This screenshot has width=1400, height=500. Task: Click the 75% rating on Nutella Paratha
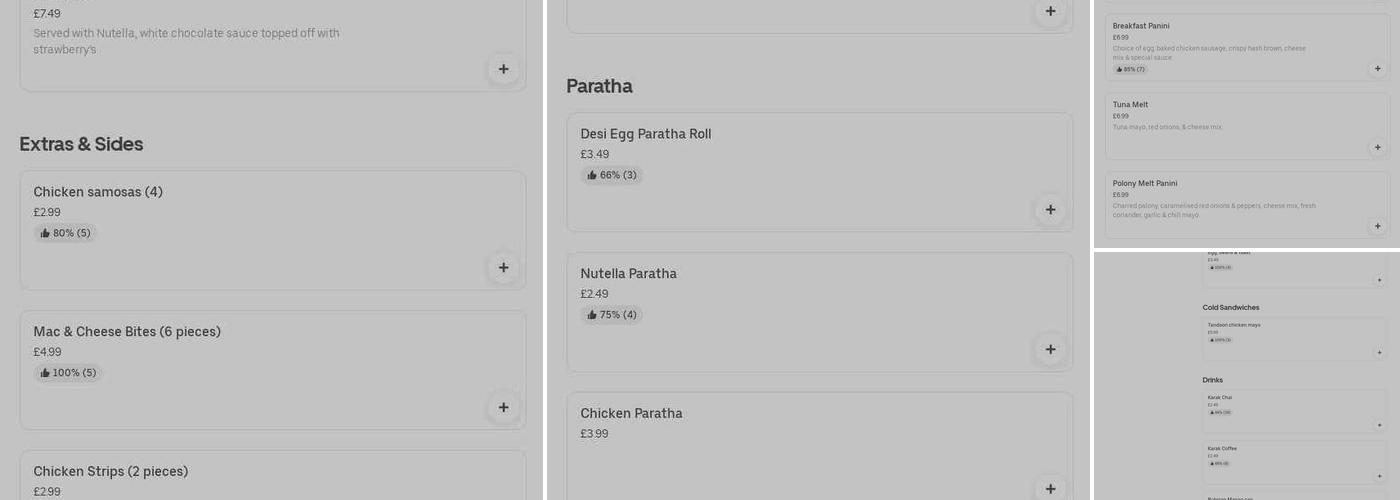(x=612, y=315)
